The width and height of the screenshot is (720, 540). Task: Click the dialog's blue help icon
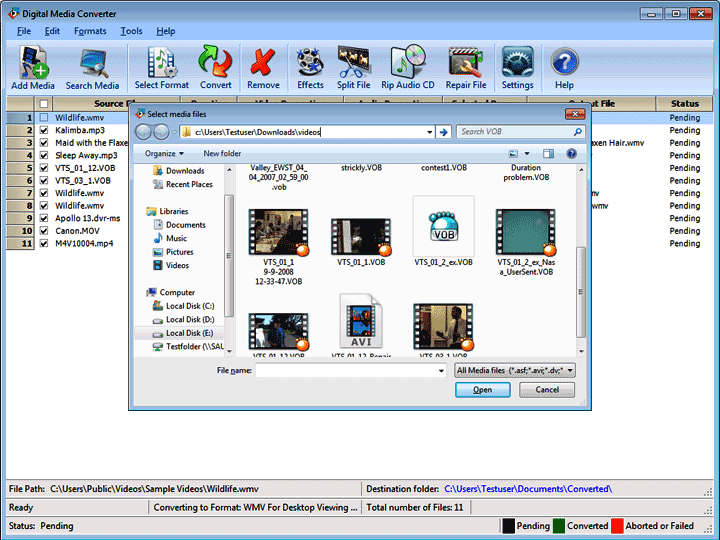[x=571, y=153]
